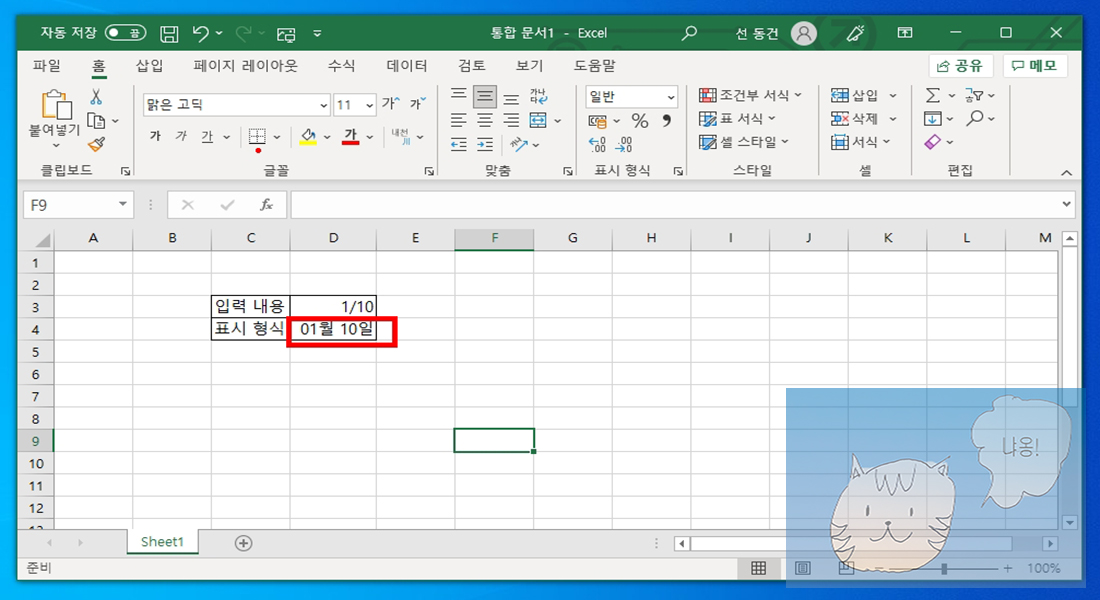
Task: Click the Decrease Indent icon
Action: click(459, 145)
